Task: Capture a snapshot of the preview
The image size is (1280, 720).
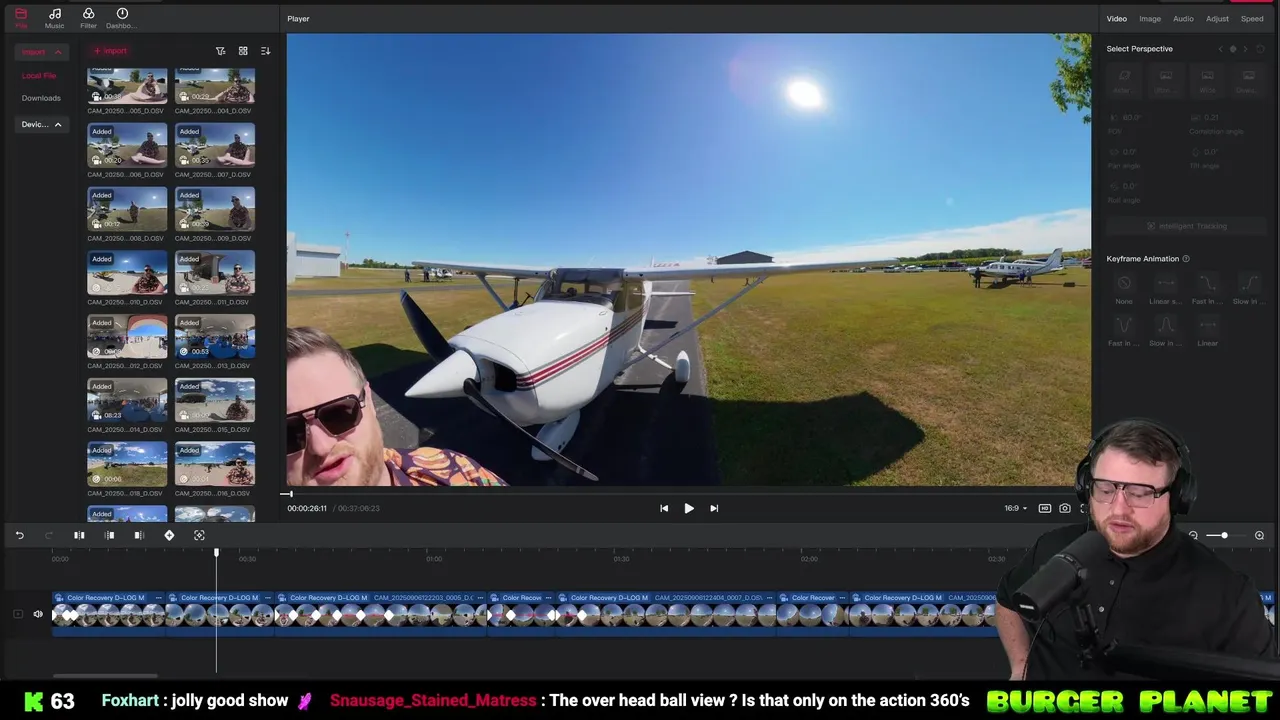Action: [x=1065, y=508]
